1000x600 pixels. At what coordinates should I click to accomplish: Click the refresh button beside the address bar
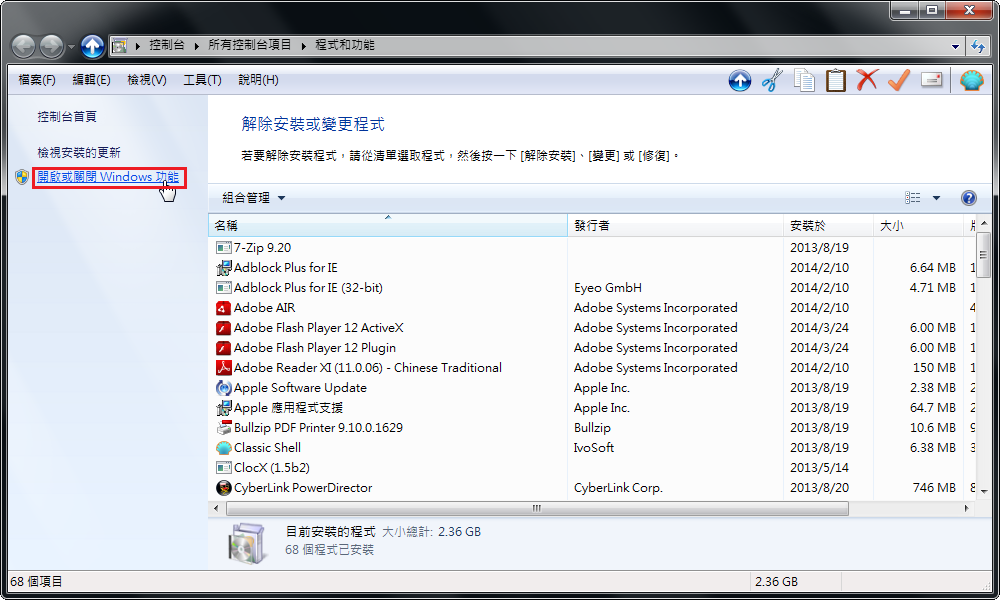[x=978, y=46]
